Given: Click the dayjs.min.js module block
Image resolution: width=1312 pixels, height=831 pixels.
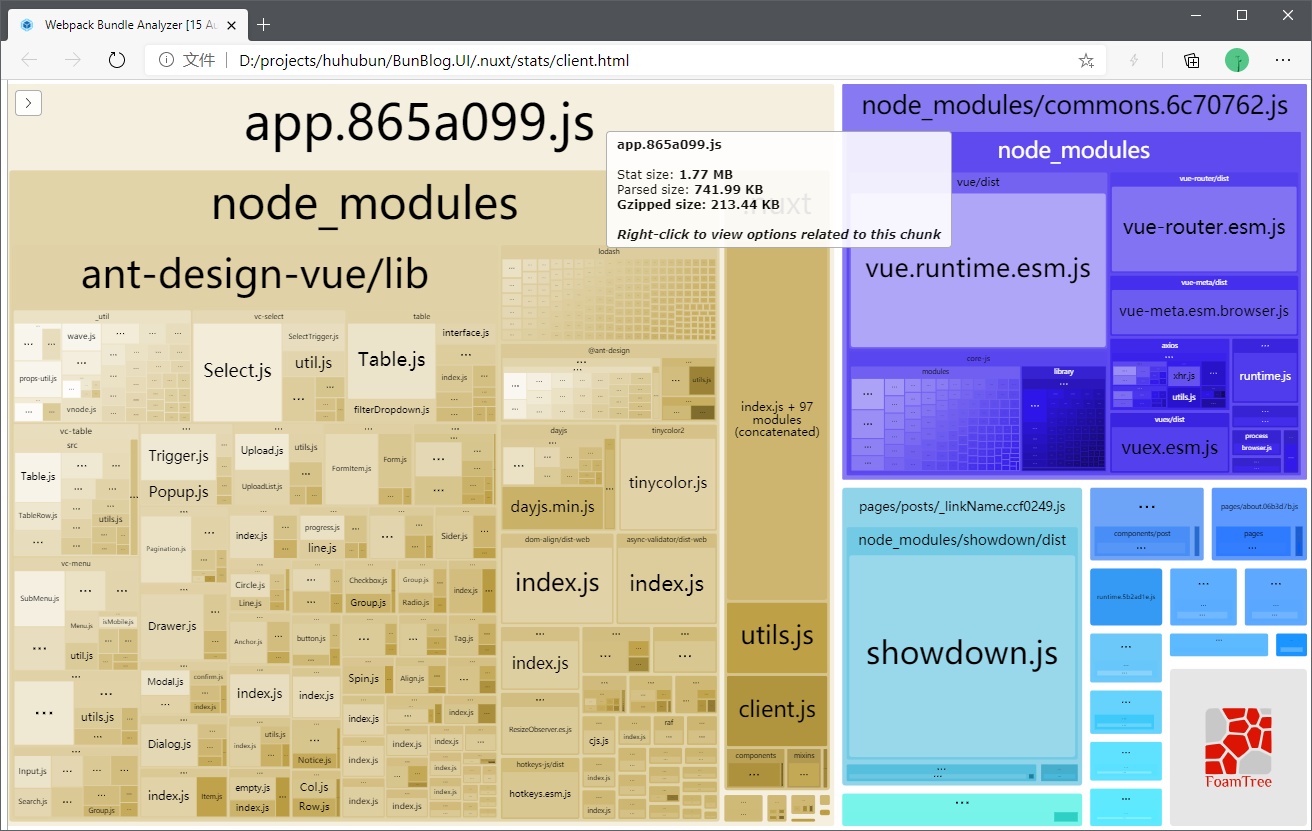Looking at the screenshot, I should coord(552,507).
